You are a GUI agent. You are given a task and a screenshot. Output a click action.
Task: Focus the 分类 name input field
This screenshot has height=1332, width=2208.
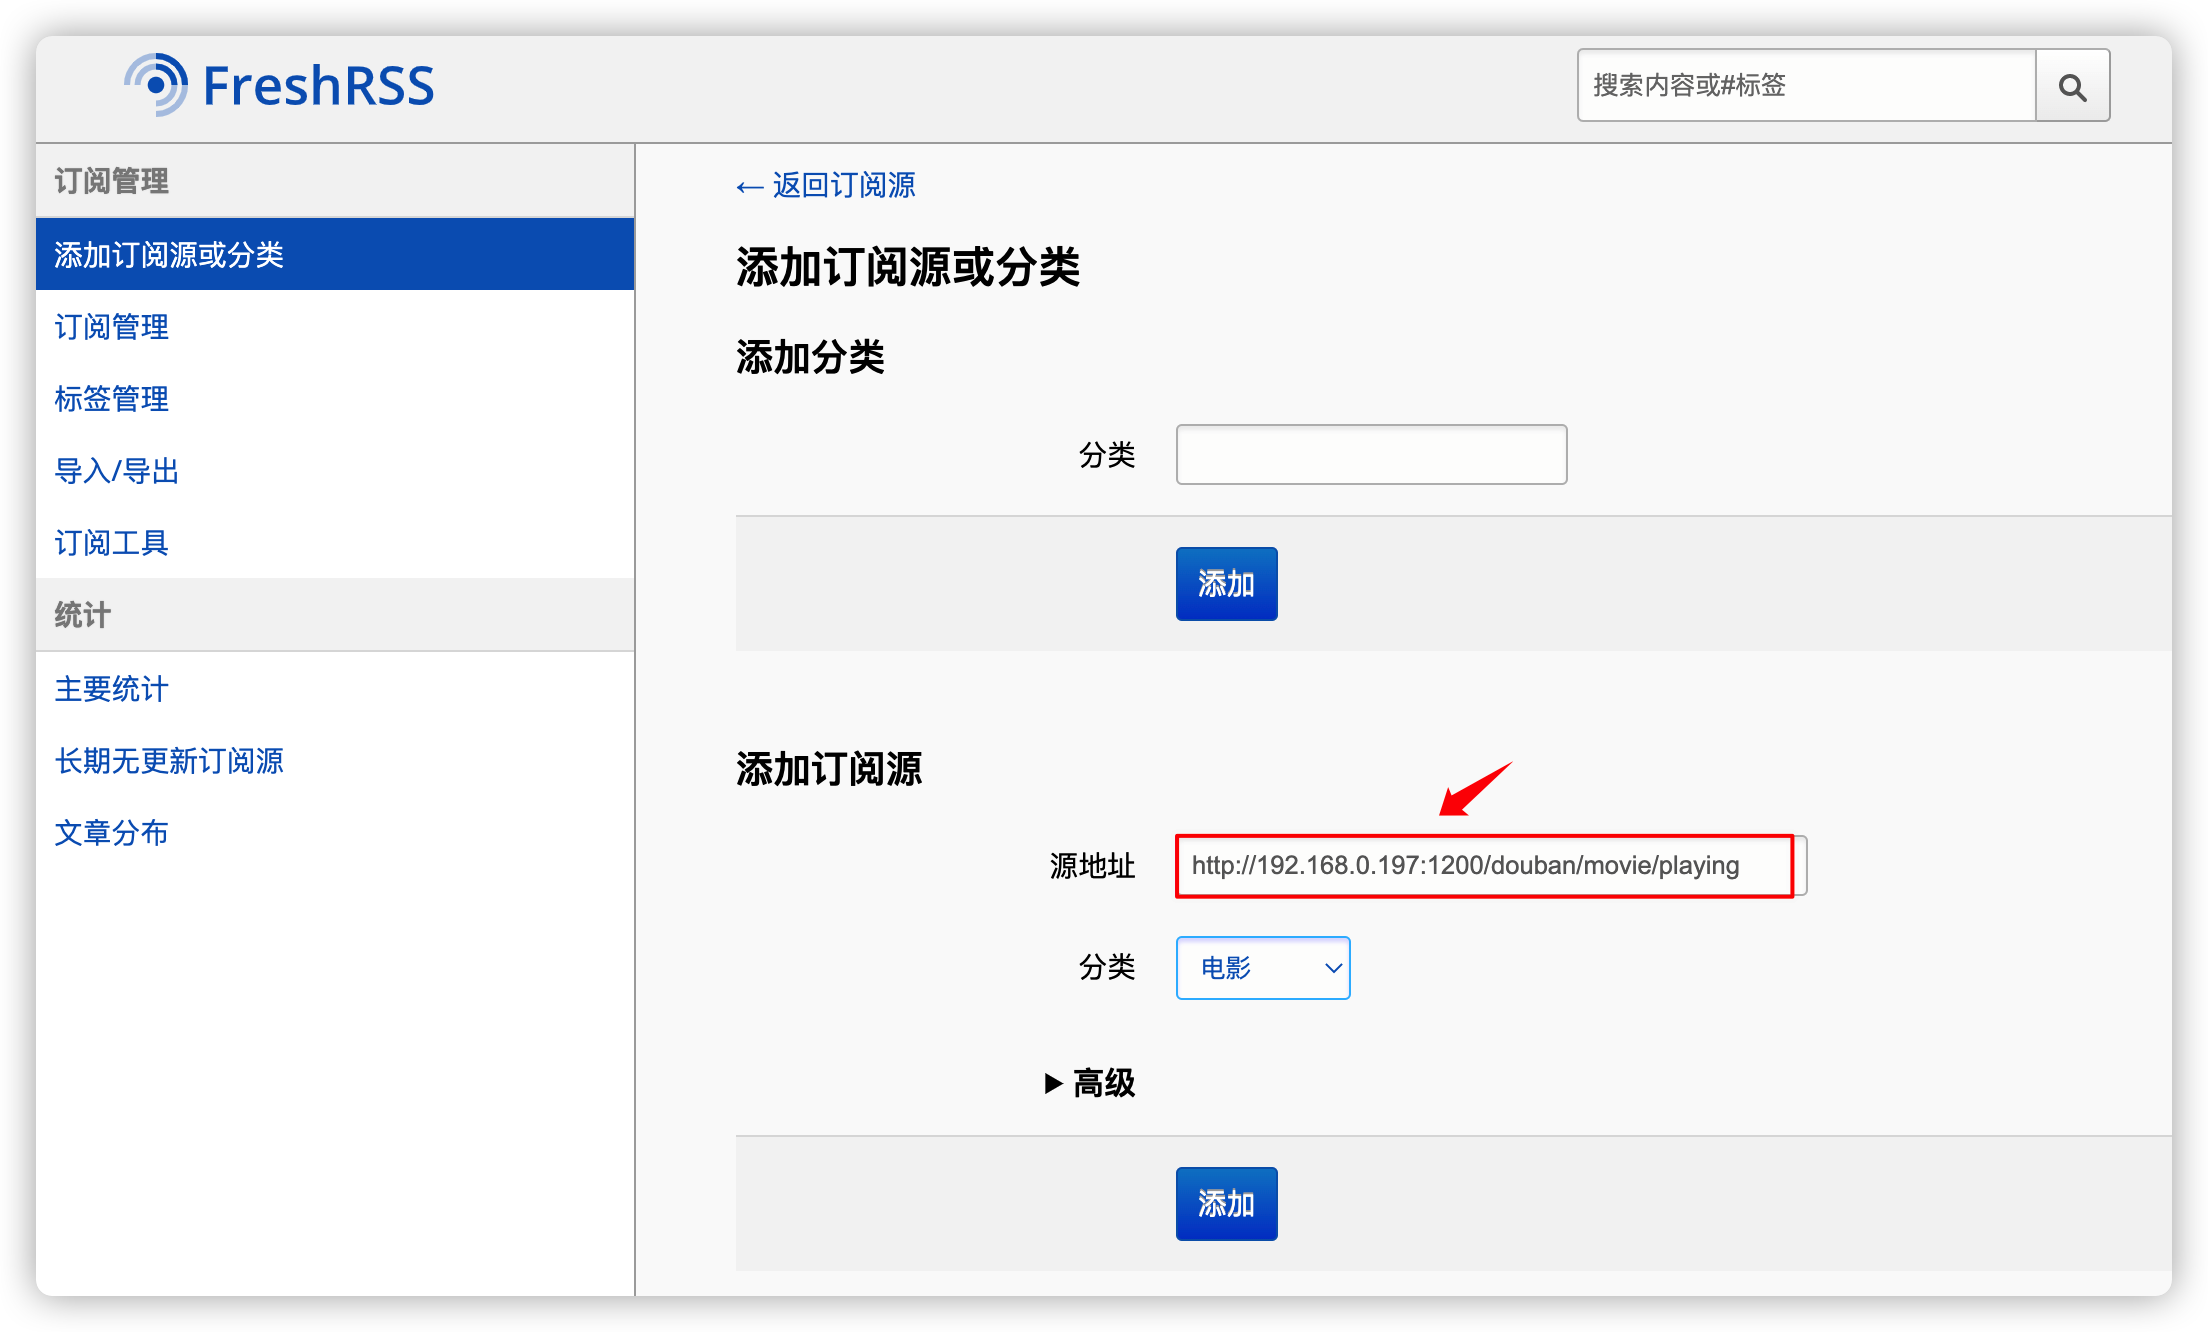(1371, 455)
